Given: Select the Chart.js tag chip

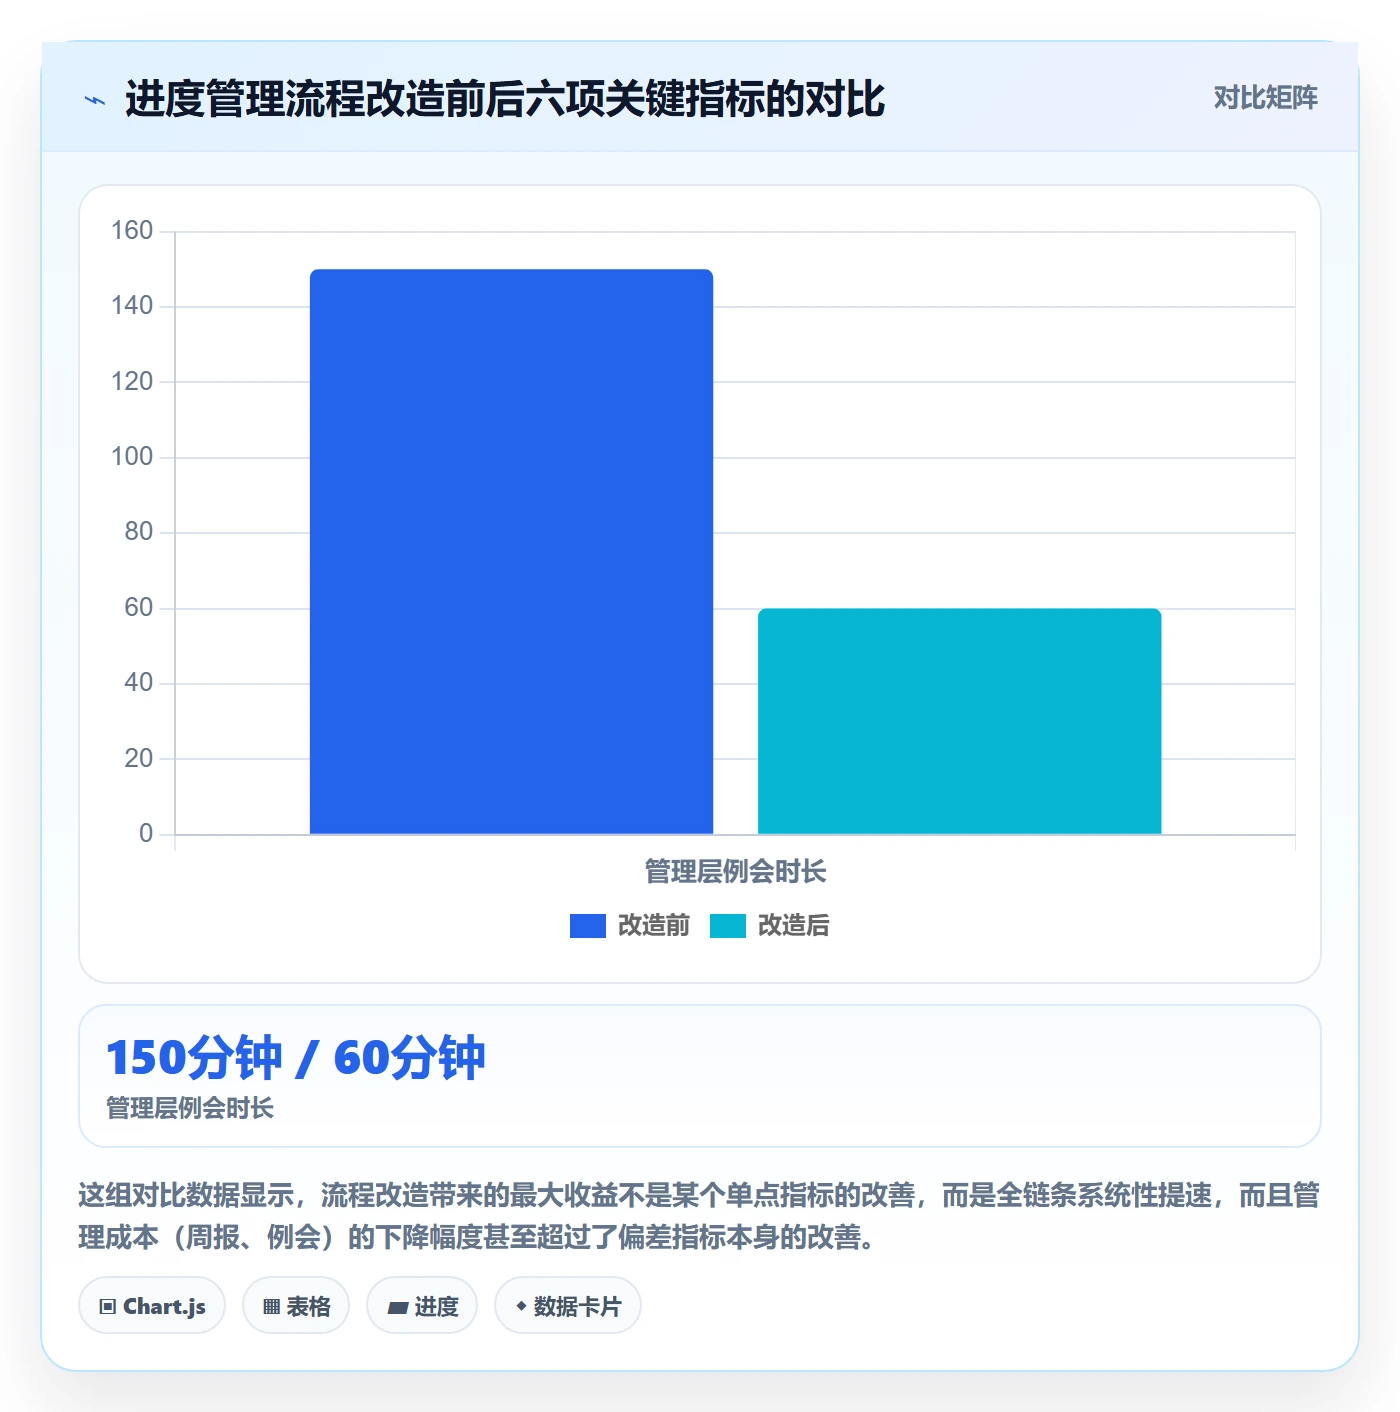Looking at the screenshot, I should [x=152, y=1306].
